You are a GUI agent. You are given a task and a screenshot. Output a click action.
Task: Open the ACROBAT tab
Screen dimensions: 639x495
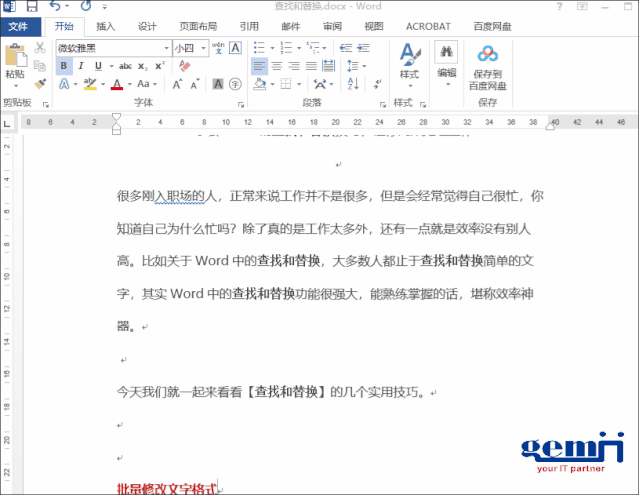point(428,26)
